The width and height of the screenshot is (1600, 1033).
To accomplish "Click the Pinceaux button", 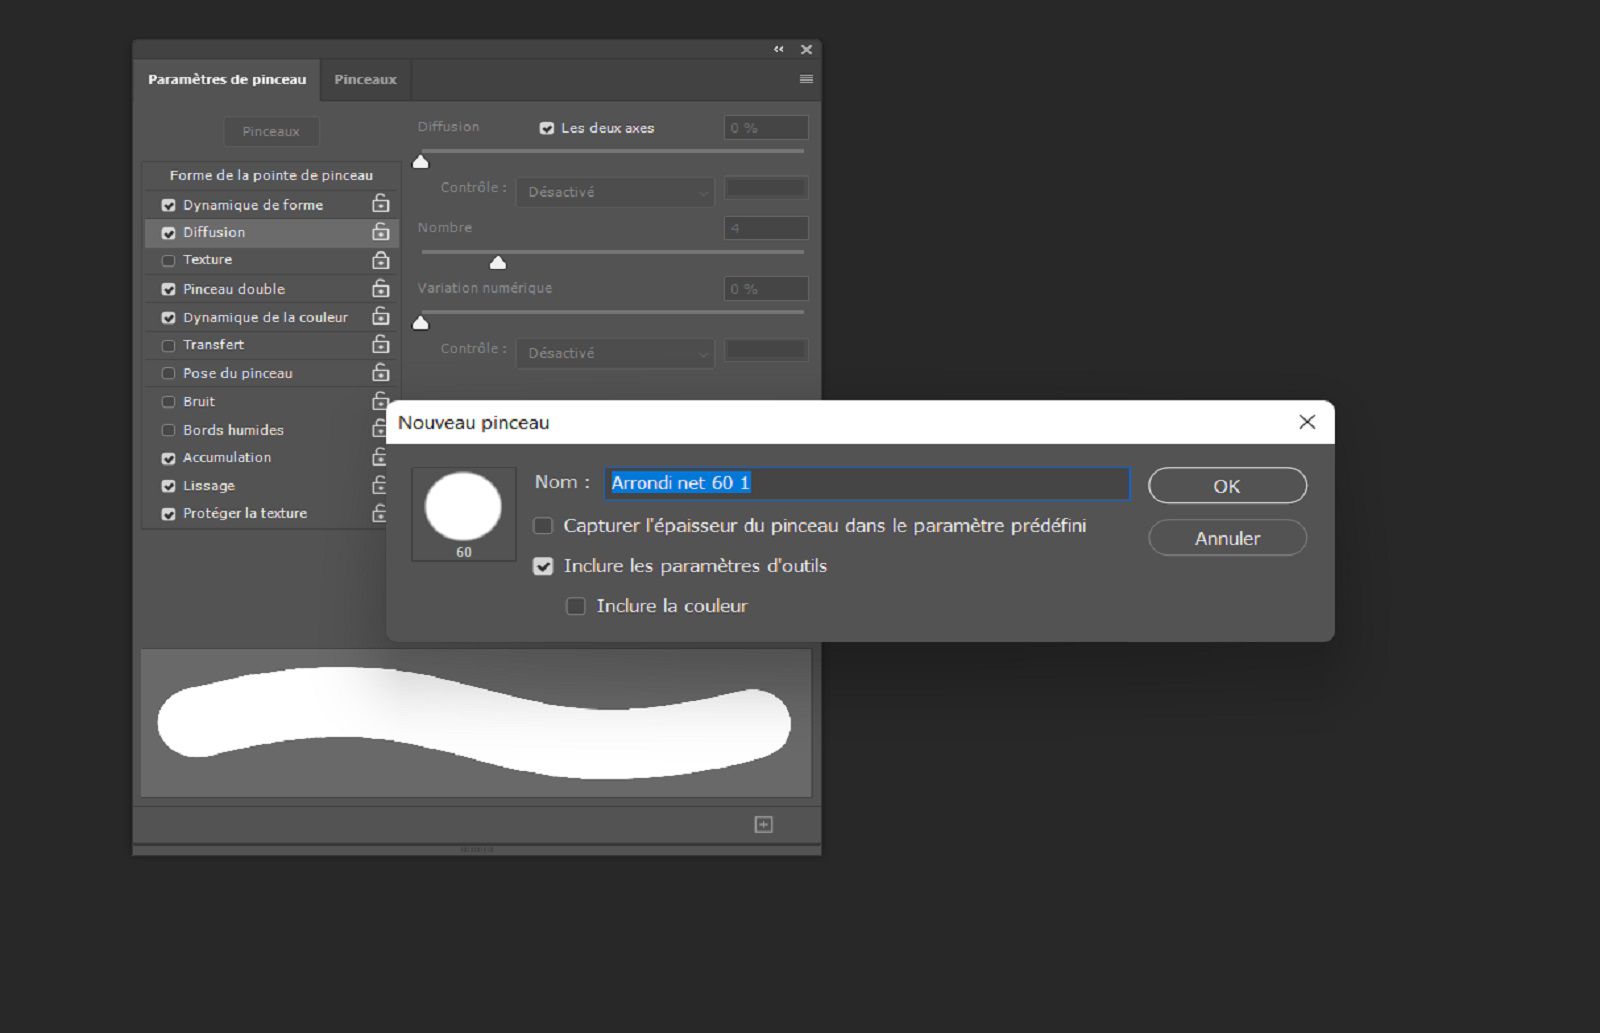I will [x=271, y=131].
